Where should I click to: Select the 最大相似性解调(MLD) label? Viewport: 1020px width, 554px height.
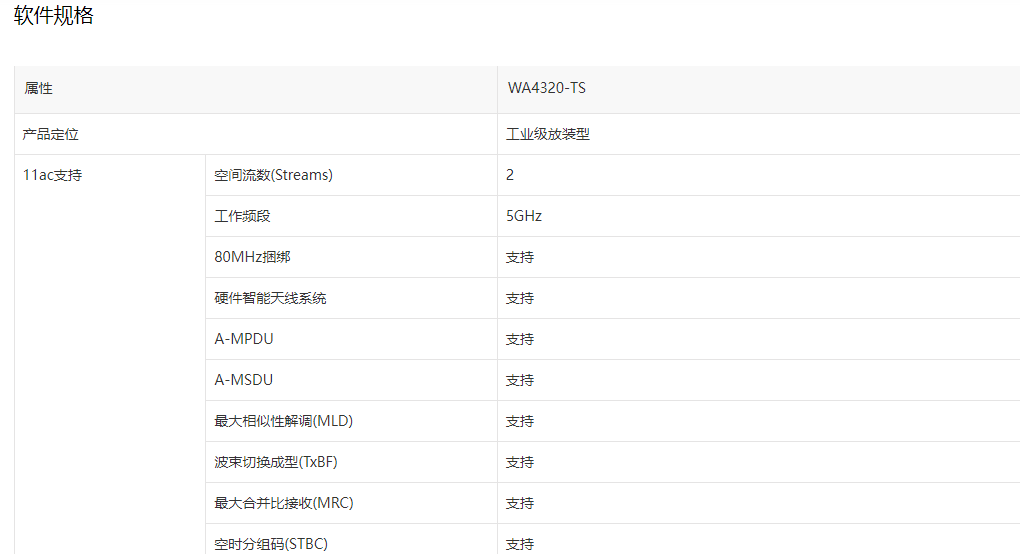(284, 421)
